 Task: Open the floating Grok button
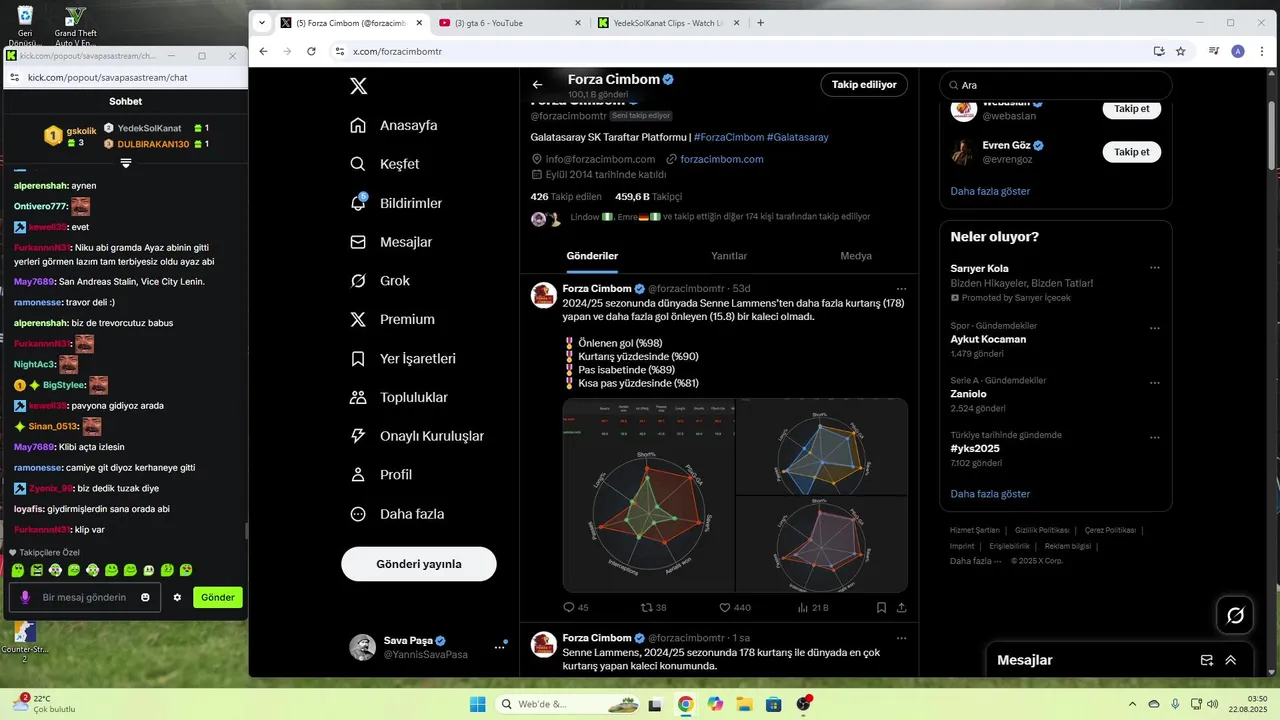1235,615
